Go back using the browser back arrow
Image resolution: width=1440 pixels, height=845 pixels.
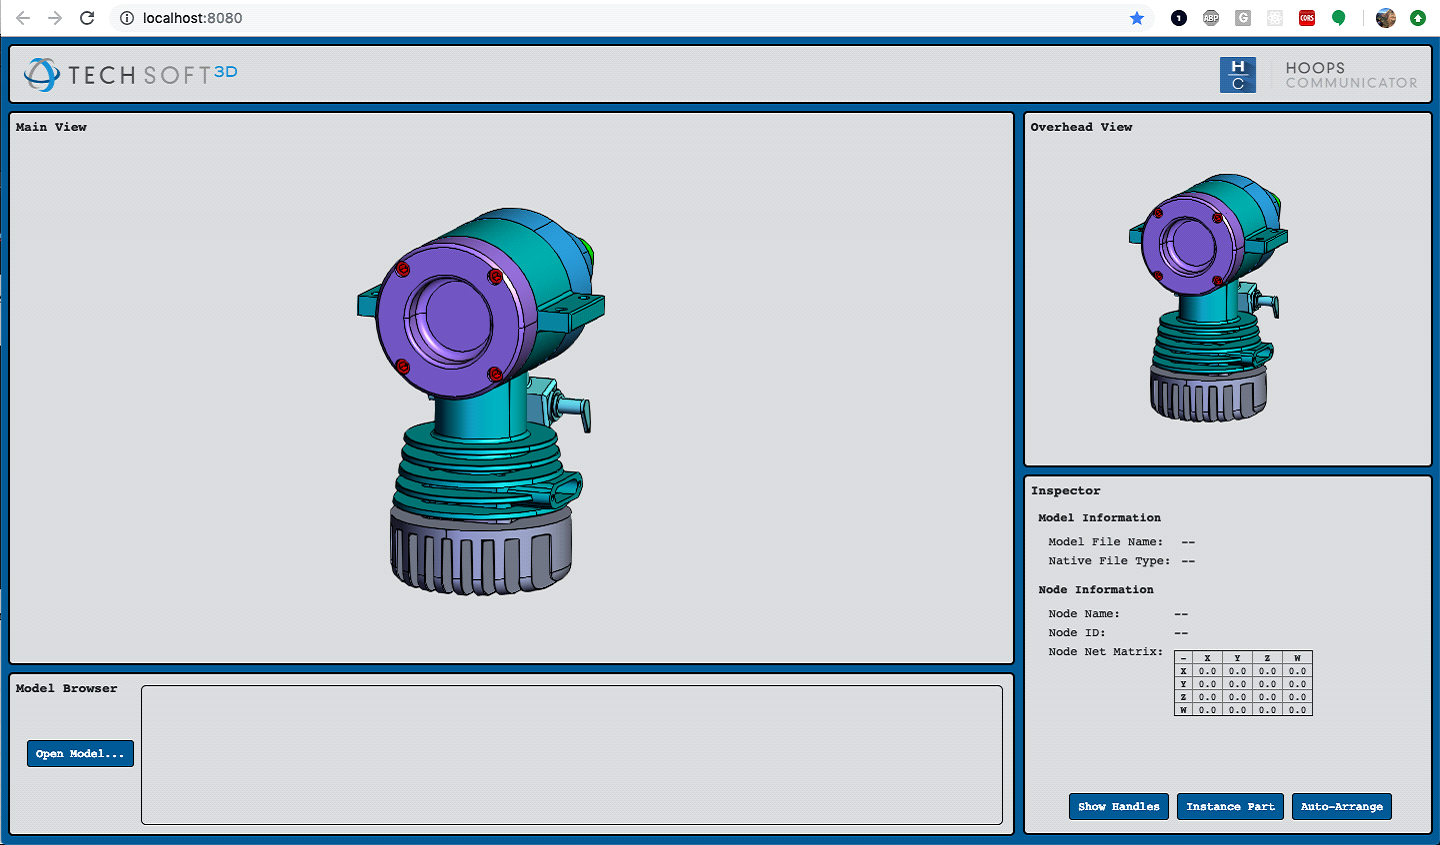click(x=23, y=18)
